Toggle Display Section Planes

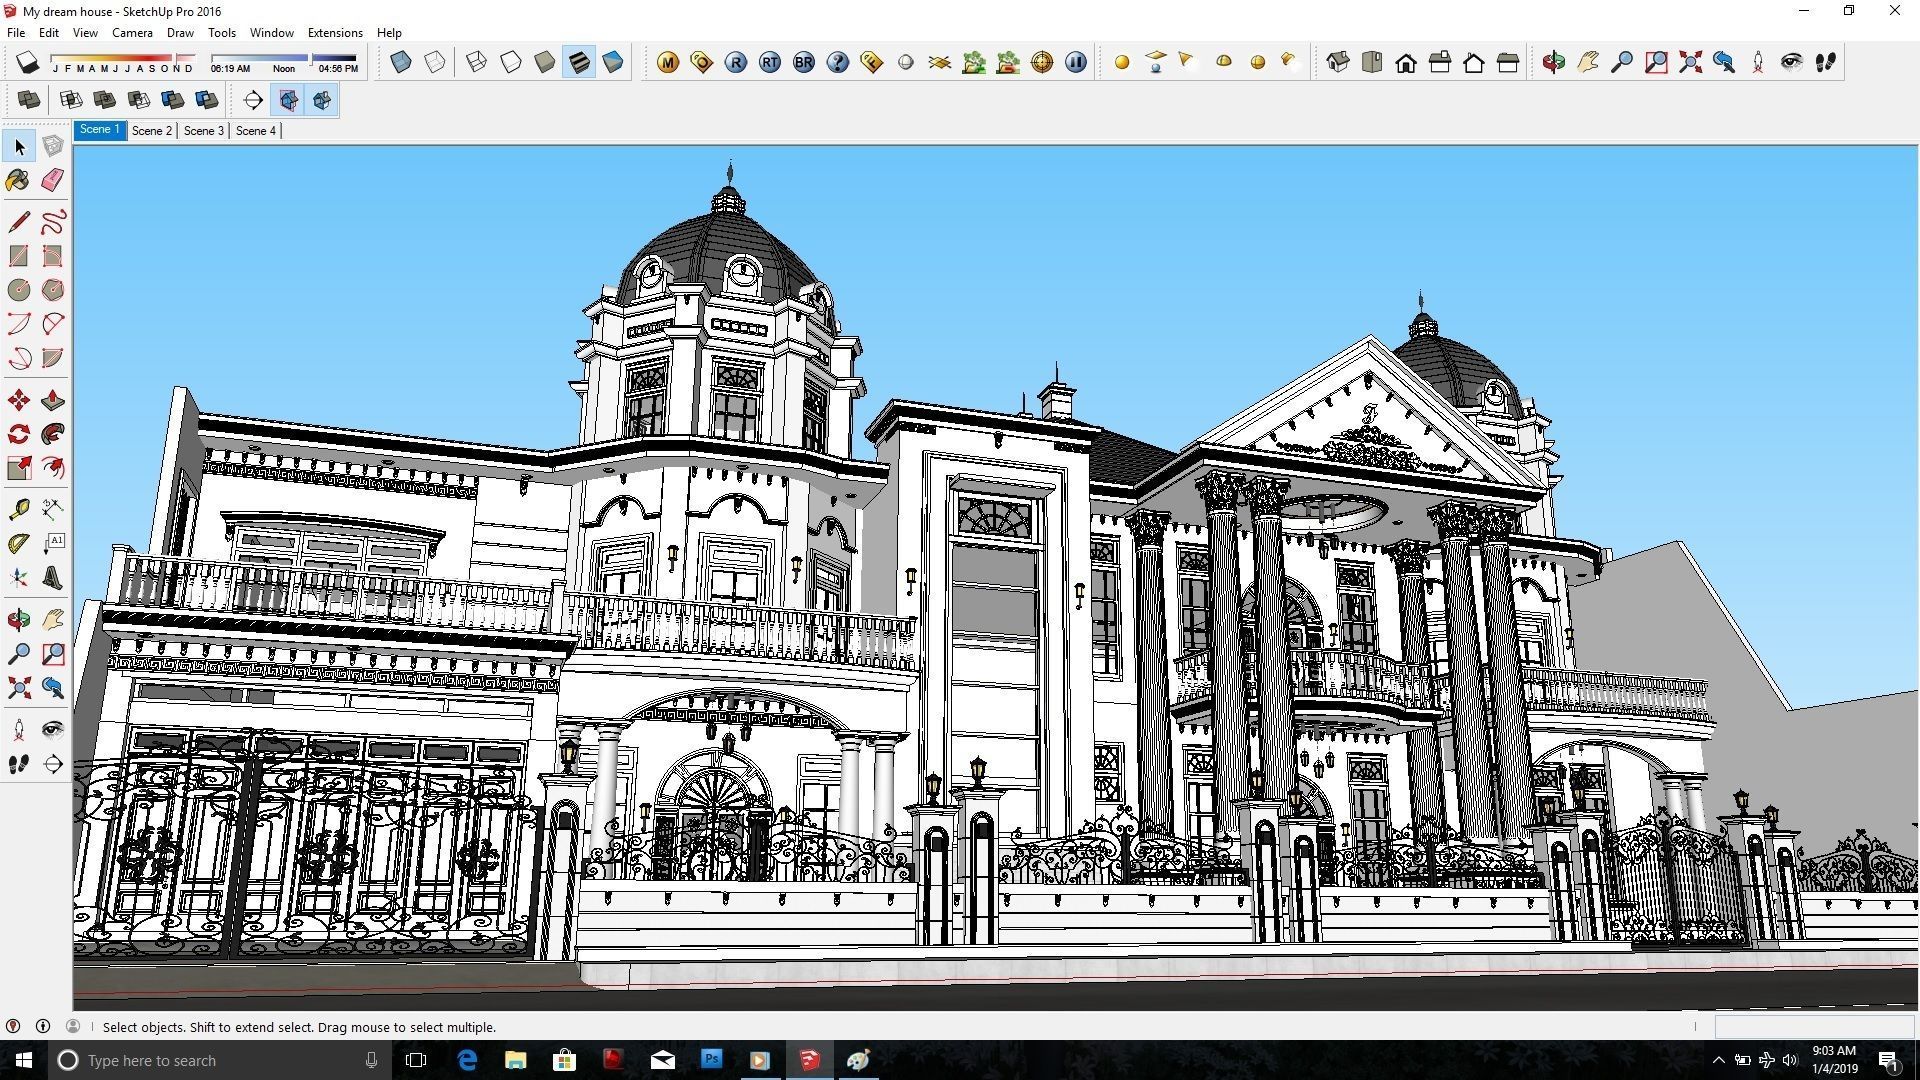(x=288, y=100)
